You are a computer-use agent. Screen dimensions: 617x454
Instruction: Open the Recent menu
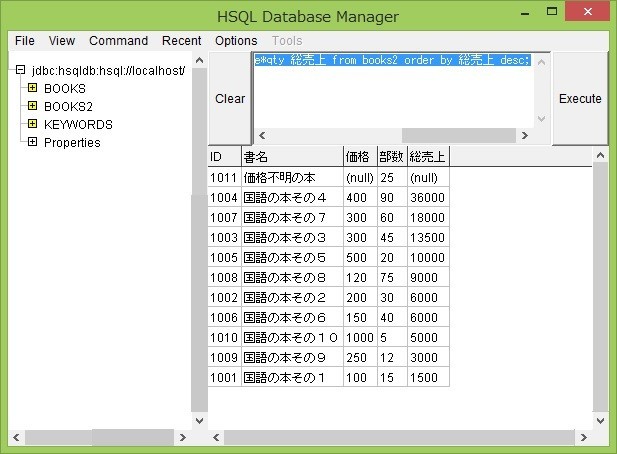point(181,41)
